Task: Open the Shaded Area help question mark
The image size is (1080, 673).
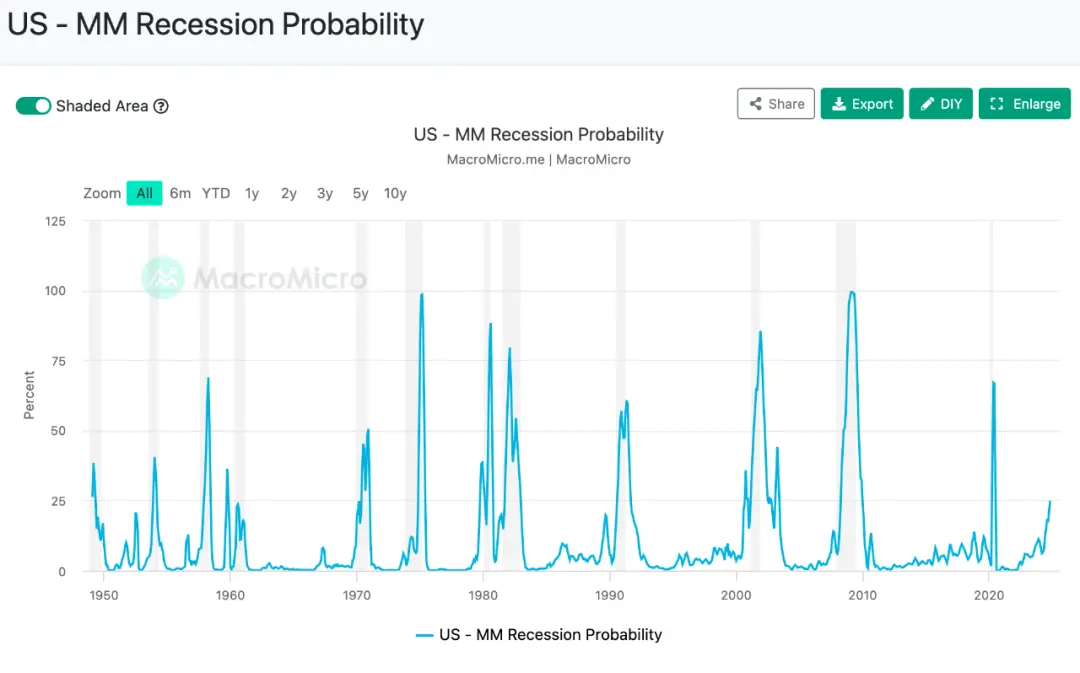Action: tap(160, 106)
